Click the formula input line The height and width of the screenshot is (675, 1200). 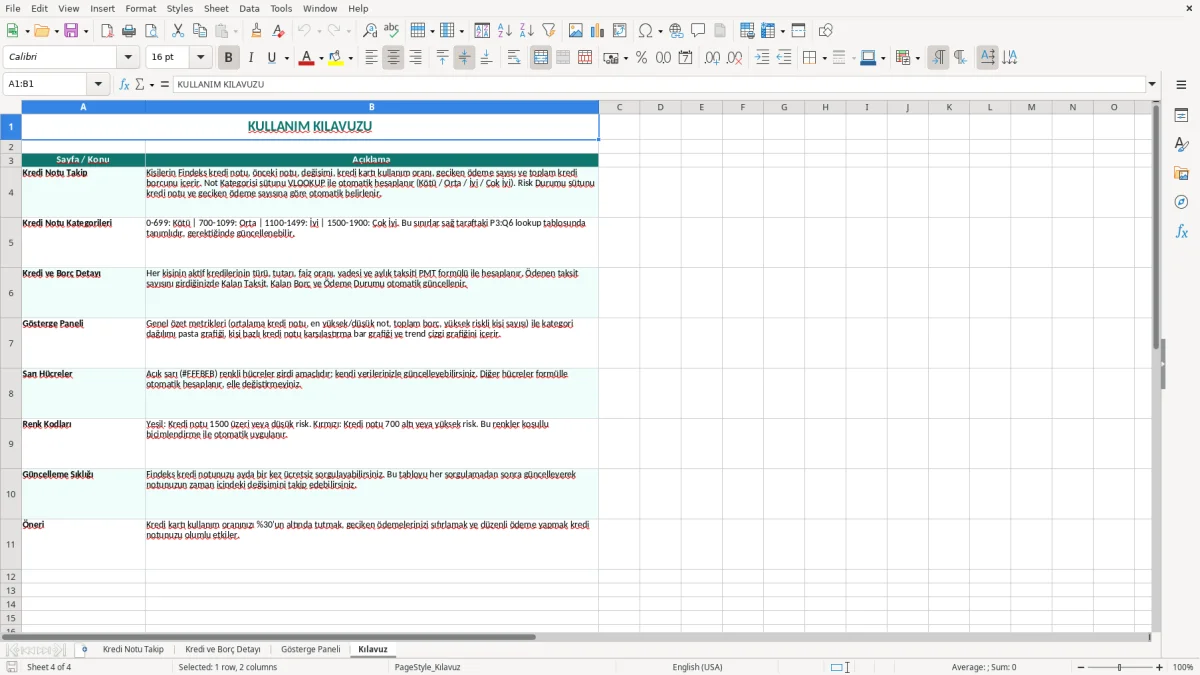click(x=660, y=84)
